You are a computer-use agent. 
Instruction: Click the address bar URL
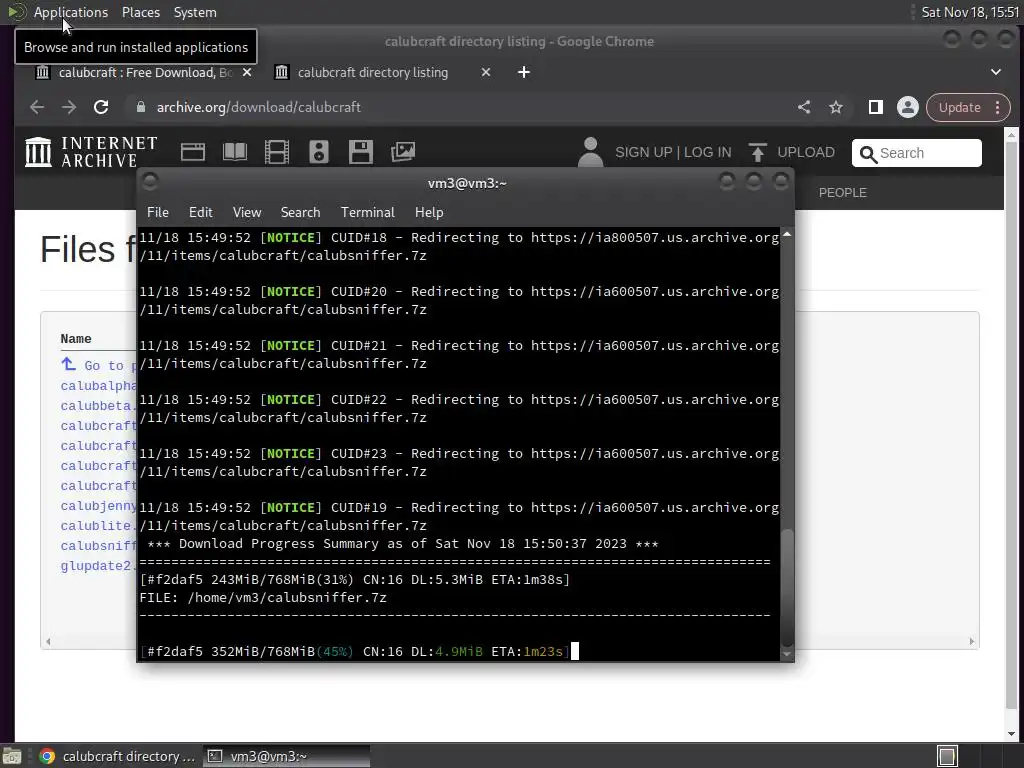pyautogui.click(x=259, y=107)
